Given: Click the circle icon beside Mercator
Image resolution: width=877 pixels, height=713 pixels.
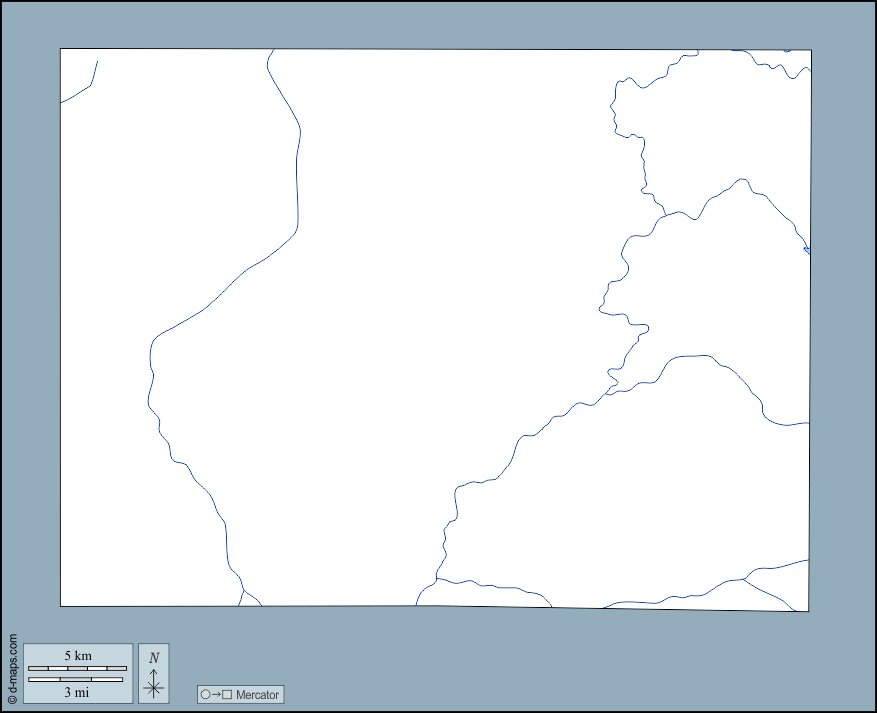Looking at the screenshot, I should 205,695.
